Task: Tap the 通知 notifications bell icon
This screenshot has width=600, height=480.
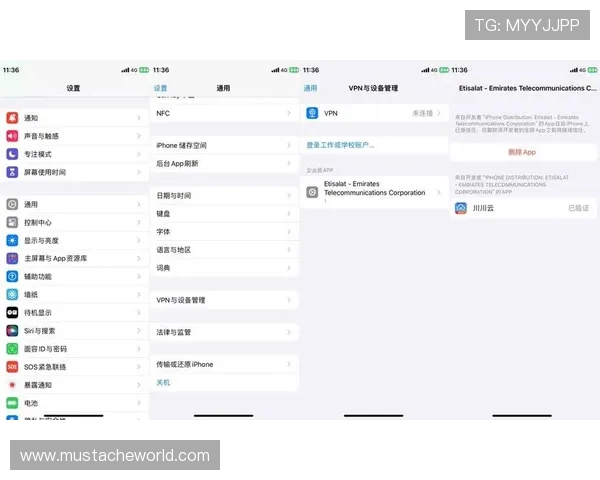Action: coord(12,118)
